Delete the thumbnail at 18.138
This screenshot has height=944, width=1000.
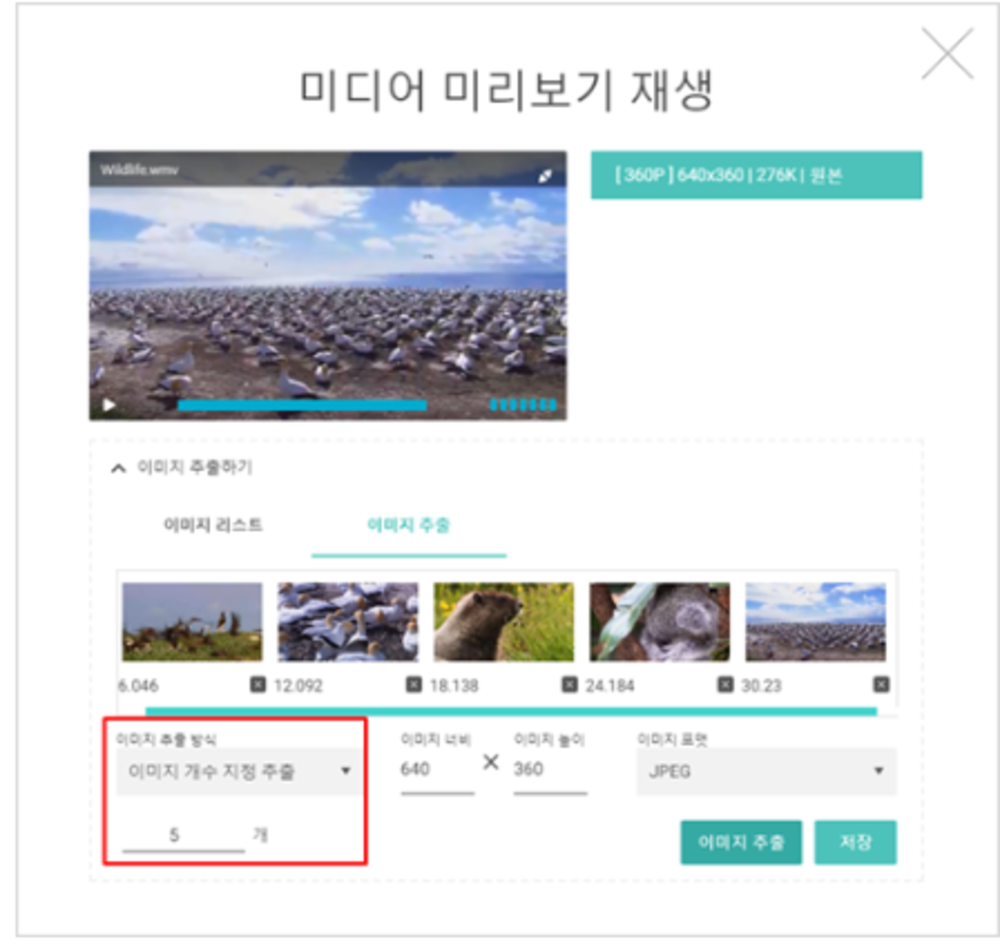(x=569, y=685)
